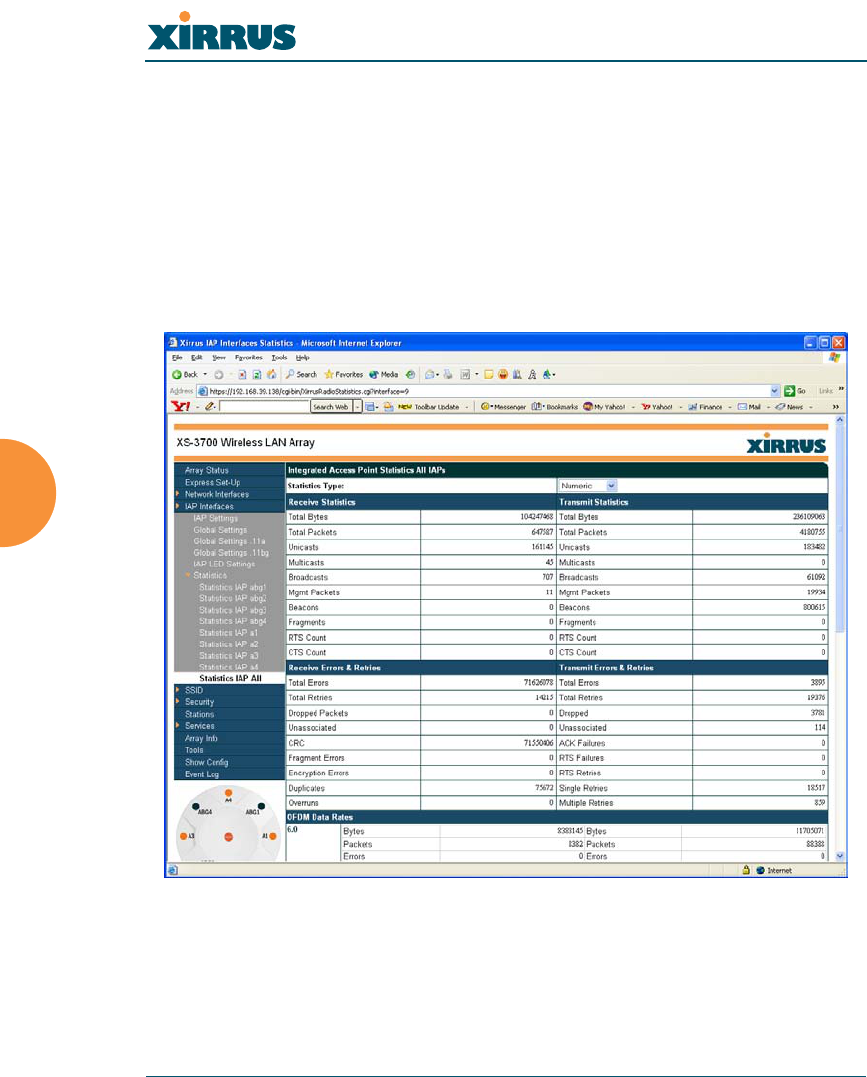This screenshot has width=867, height=1077.
Task: Open the Help menu
Action: [x=302, y=358]
